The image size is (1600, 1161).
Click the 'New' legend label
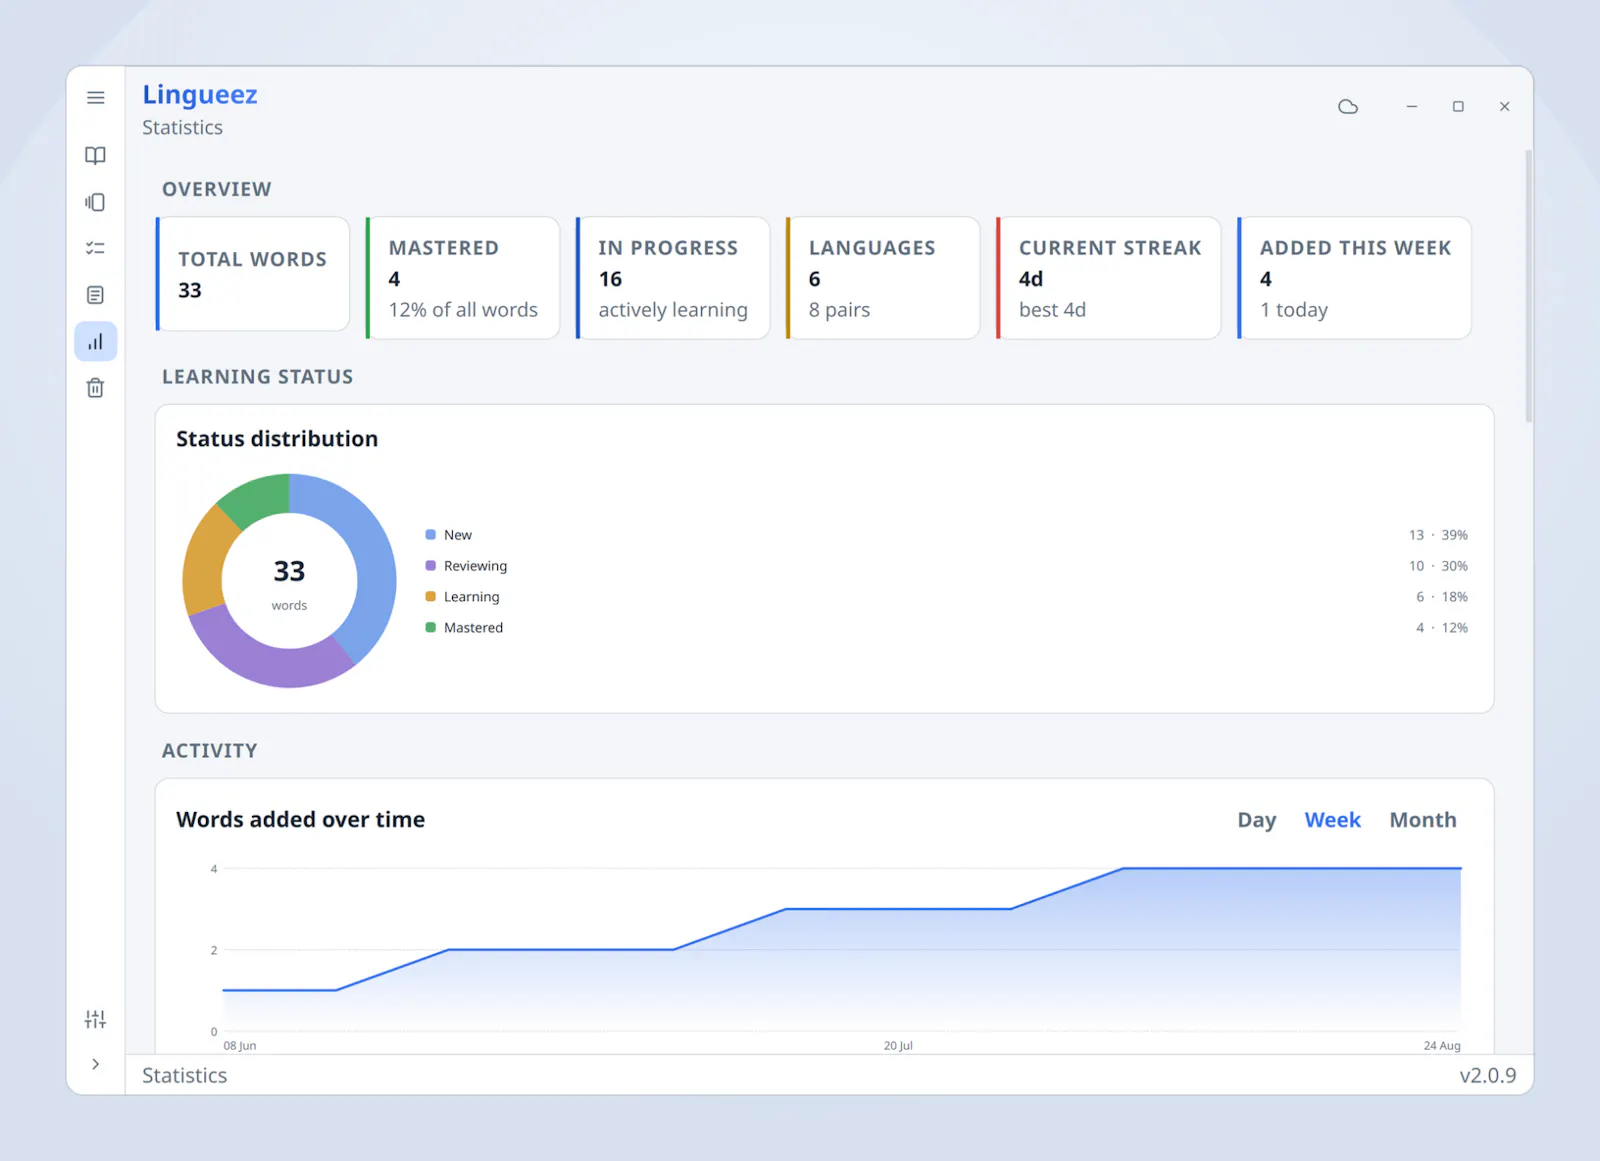point(458,535)
